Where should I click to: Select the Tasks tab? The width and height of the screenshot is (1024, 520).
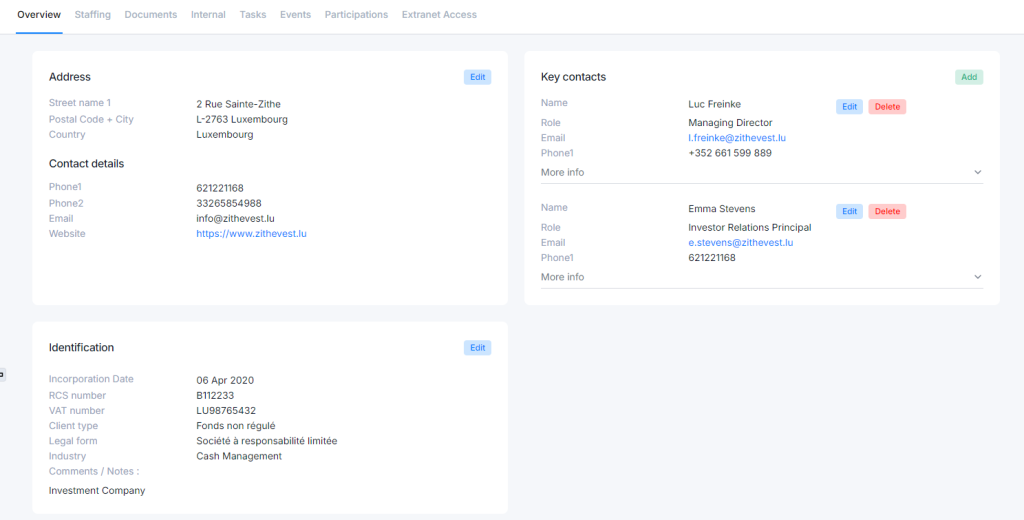click(x=253, y=15)
